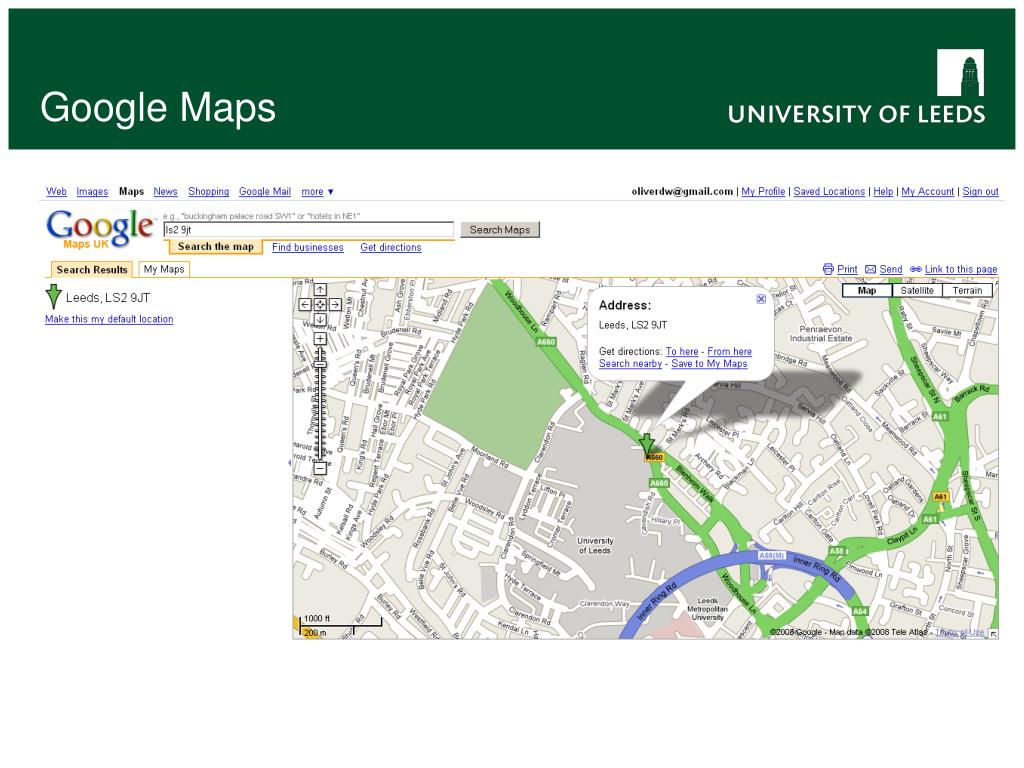Click the Print link
This screenshot has width=1024, height=768.
click(x=847, y=269)
